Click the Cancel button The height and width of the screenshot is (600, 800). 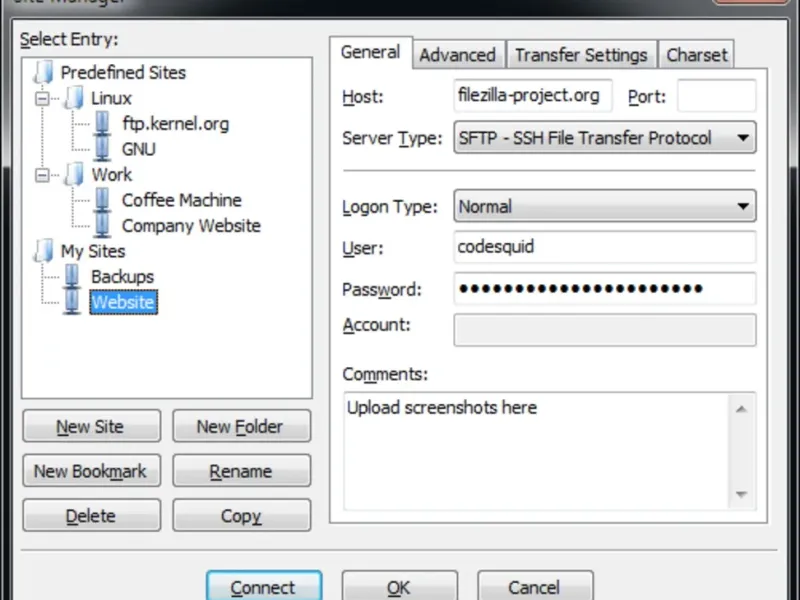535,587
